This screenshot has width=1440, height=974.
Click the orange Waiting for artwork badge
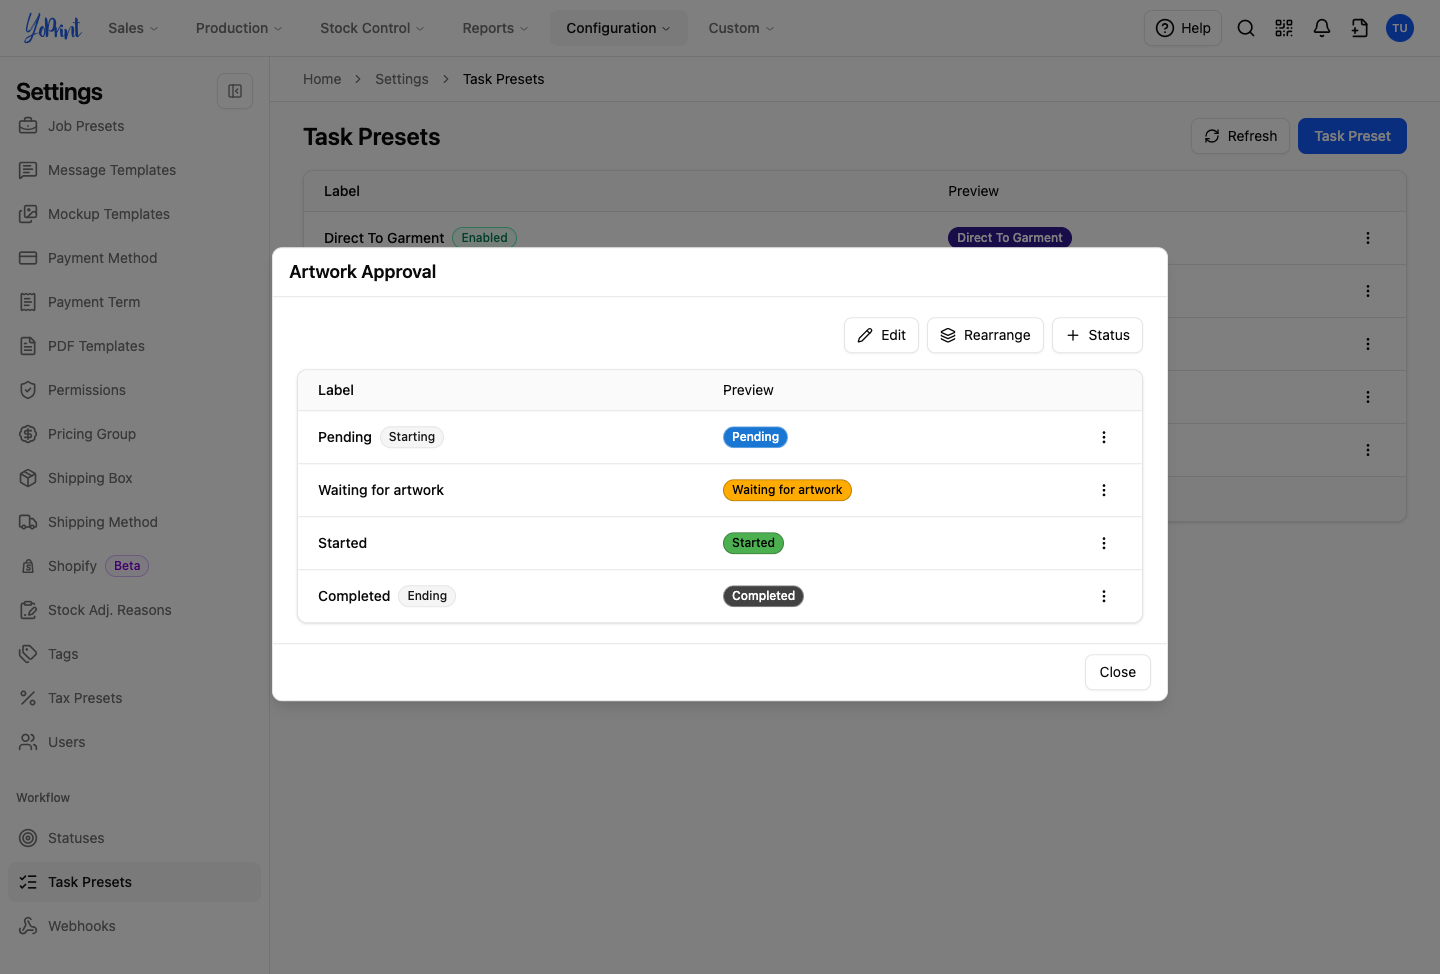787,490
